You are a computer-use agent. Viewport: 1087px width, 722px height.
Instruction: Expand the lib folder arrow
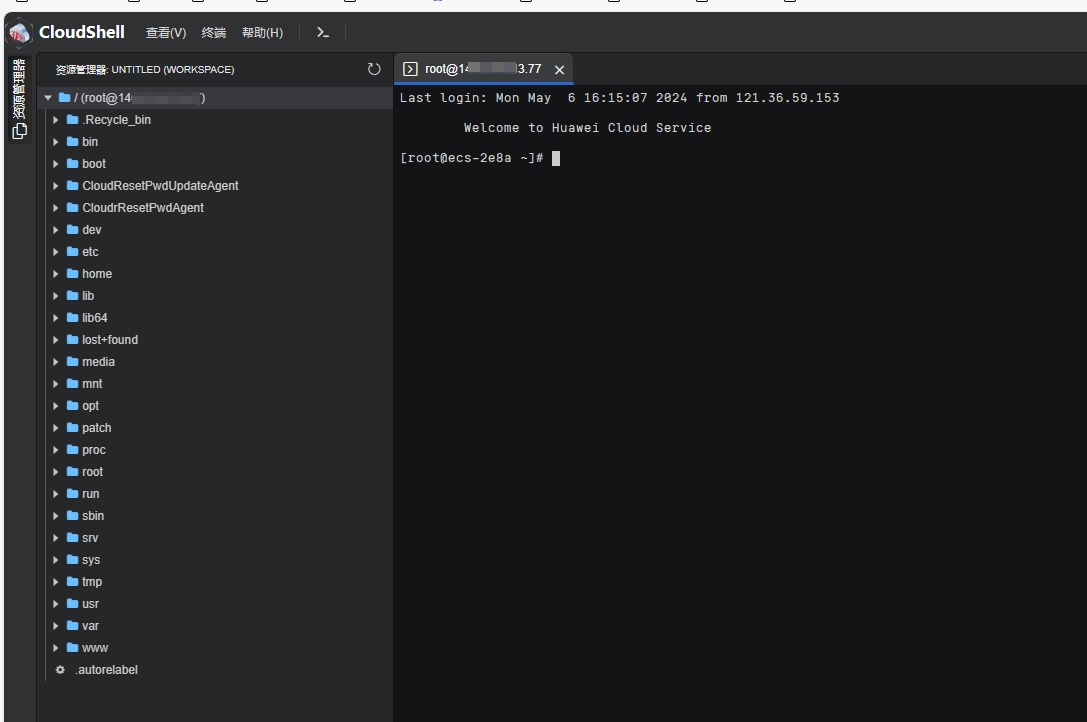[55, 295]
